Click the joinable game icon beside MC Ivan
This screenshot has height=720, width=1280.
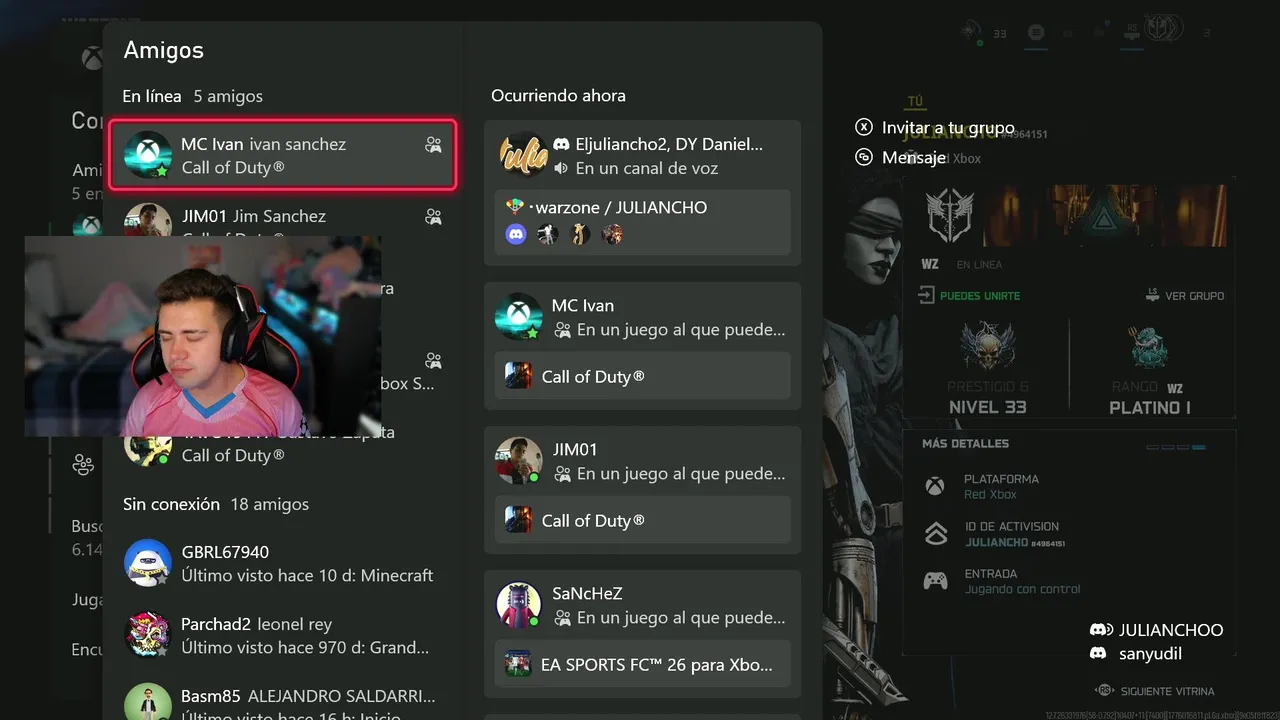click(x=433, y=145)
